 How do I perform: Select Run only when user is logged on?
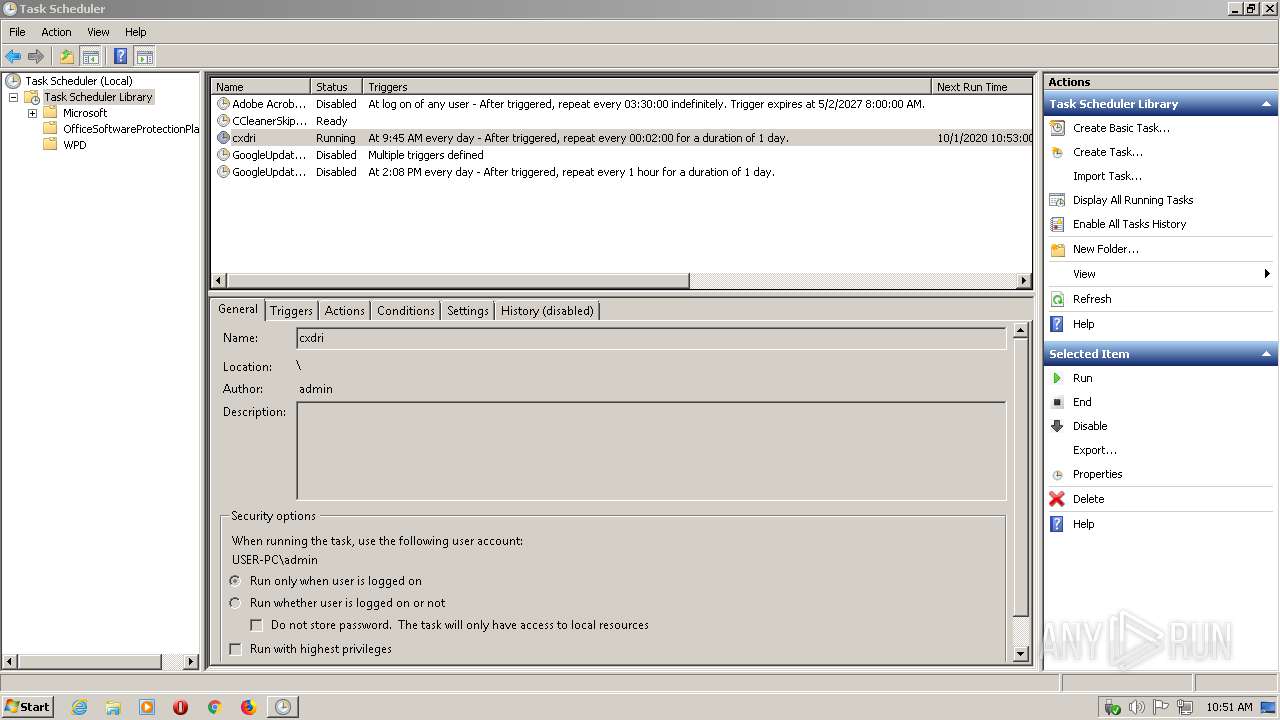(235, 581)
